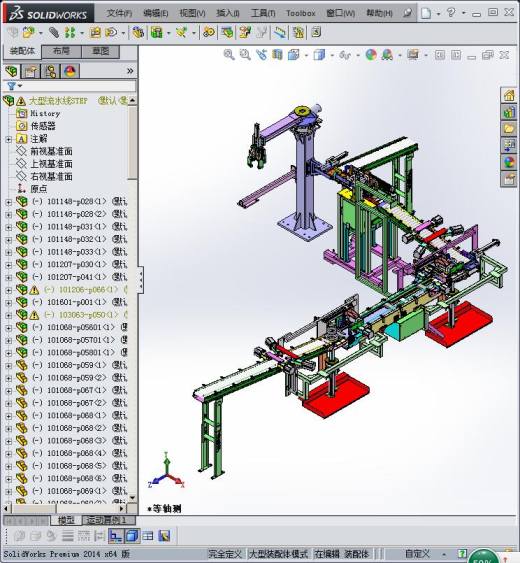Click the View Settings monitor icon
Image resolution: width=520 pixels, height=563 pixels.
coord(413,55)
